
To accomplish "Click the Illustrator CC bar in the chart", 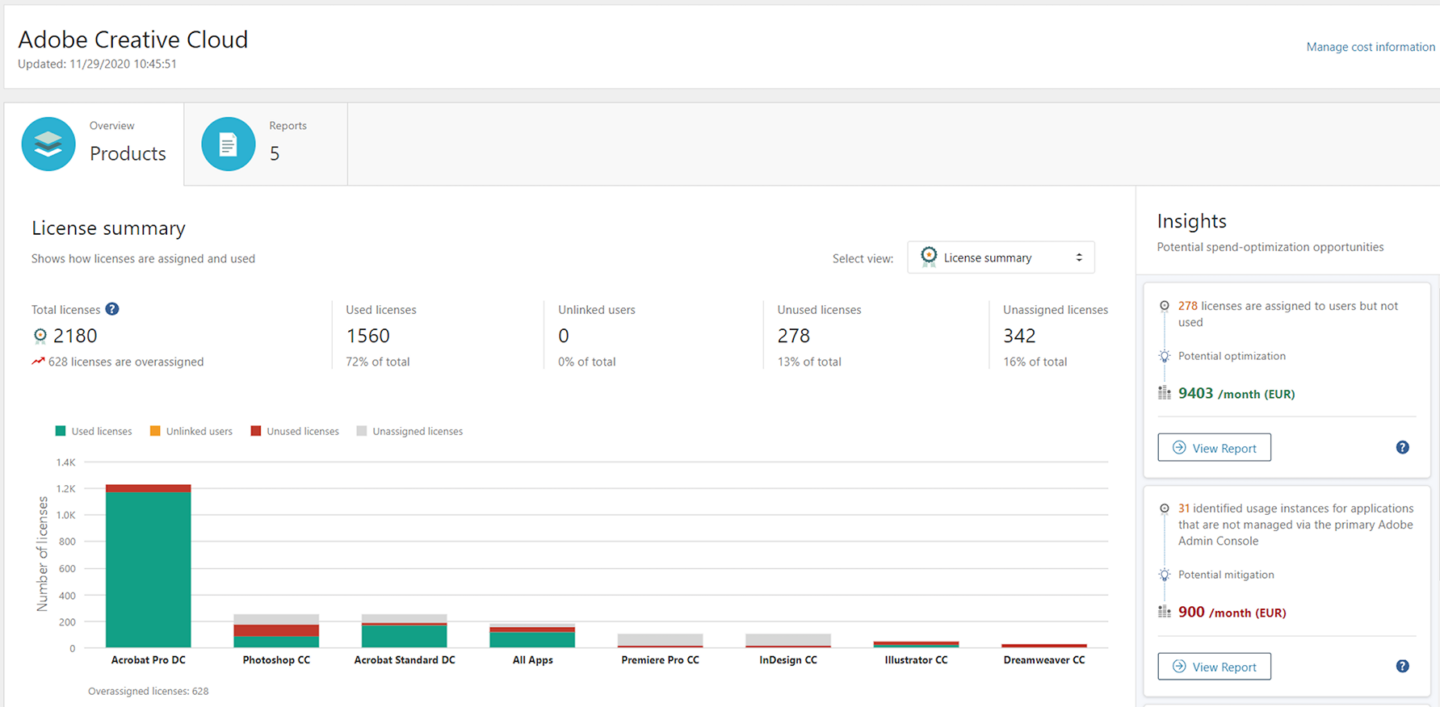I will pyautogui.click(x=916, y=644).
